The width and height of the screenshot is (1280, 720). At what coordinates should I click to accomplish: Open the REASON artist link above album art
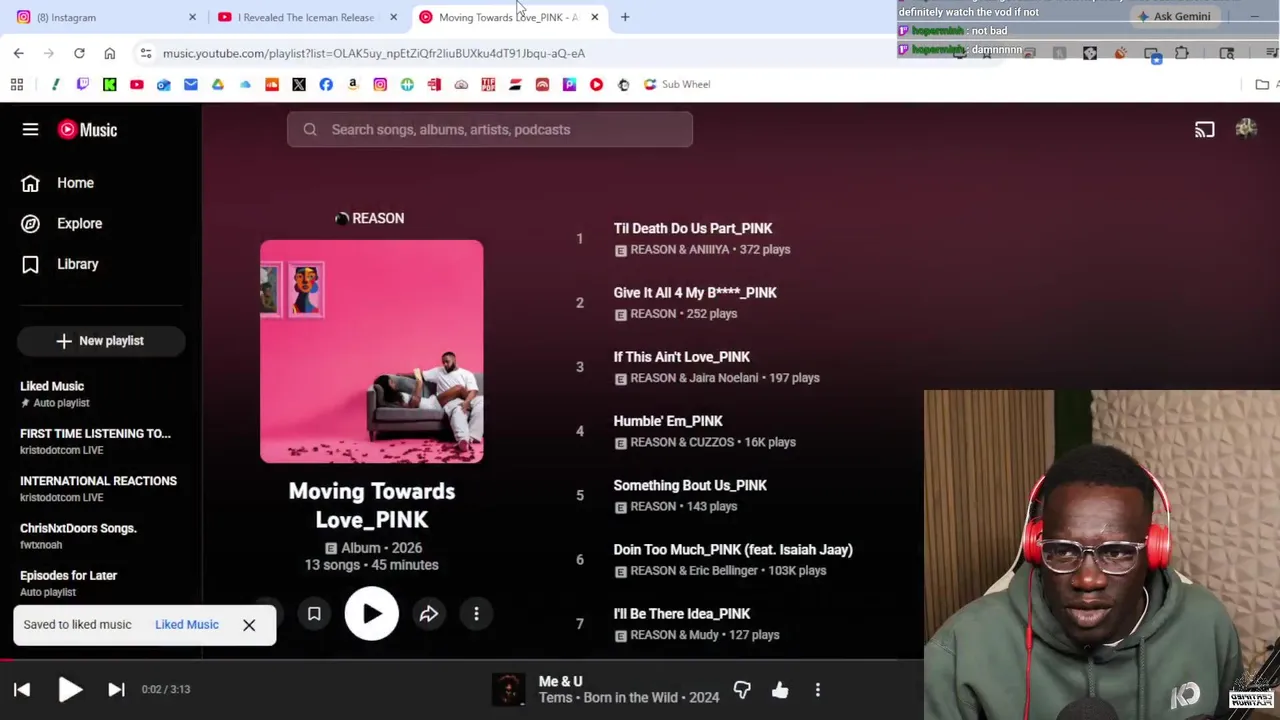[x=370, y=218]
